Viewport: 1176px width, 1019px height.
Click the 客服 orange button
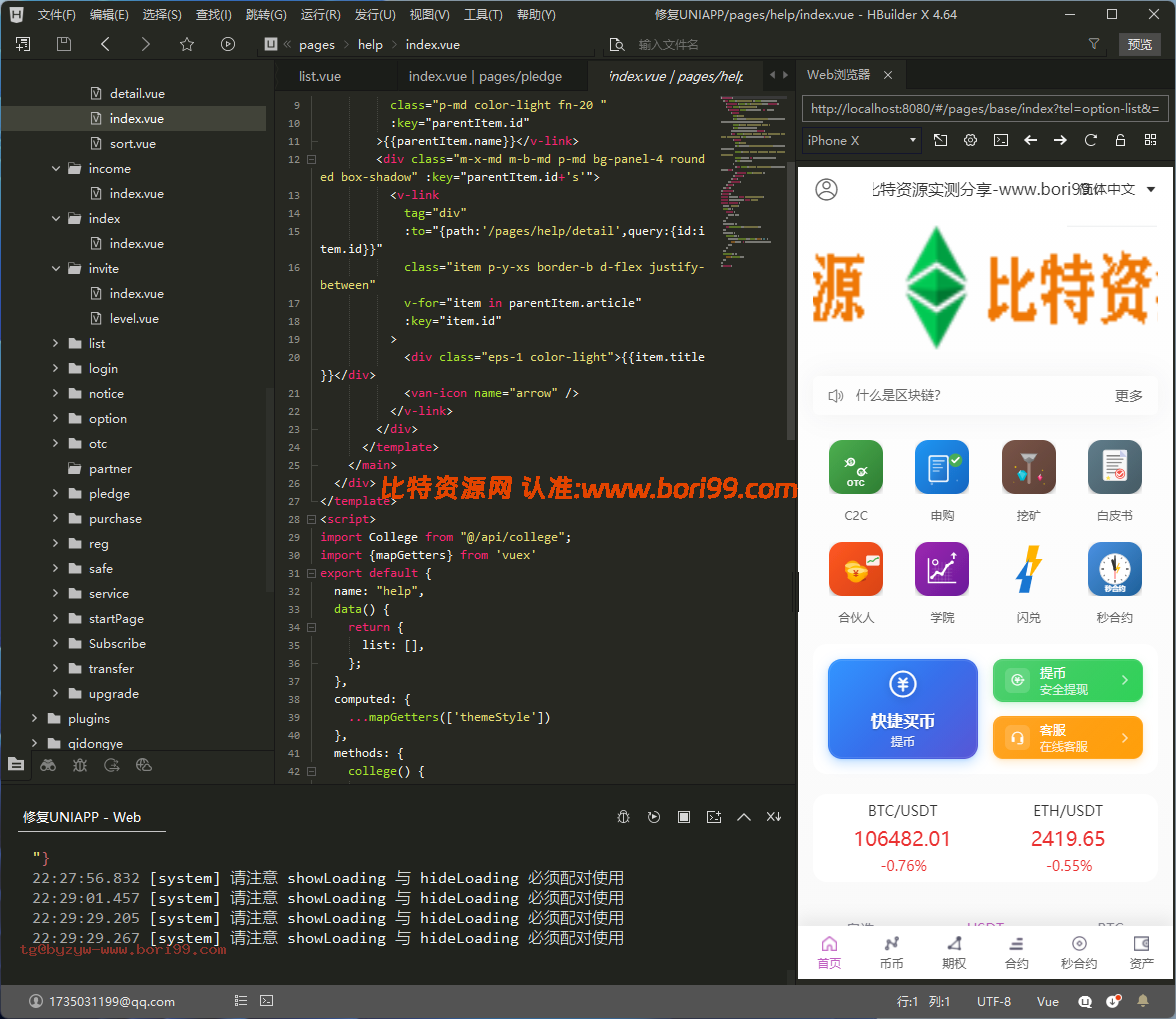point(1067,737)
